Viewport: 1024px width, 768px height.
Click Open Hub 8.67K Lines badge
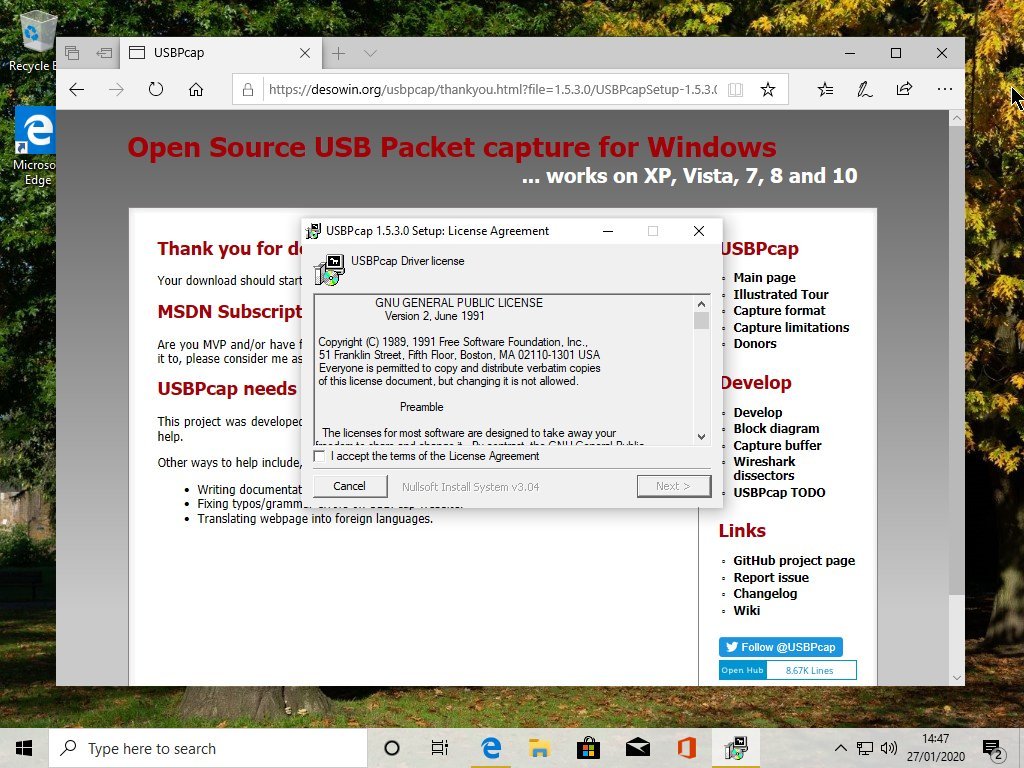pyautogui.click(x=788, y=670)
